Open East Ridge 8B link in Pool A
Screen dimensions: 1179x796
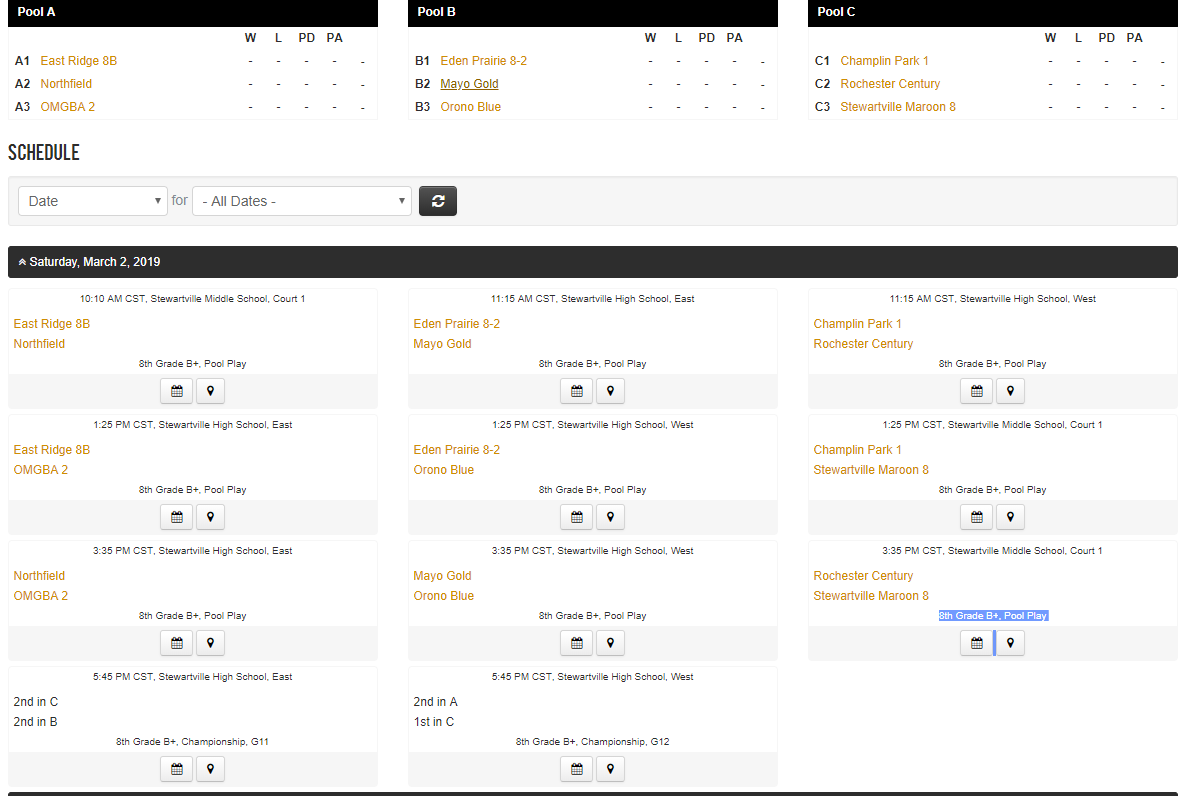tap(79, 61)
